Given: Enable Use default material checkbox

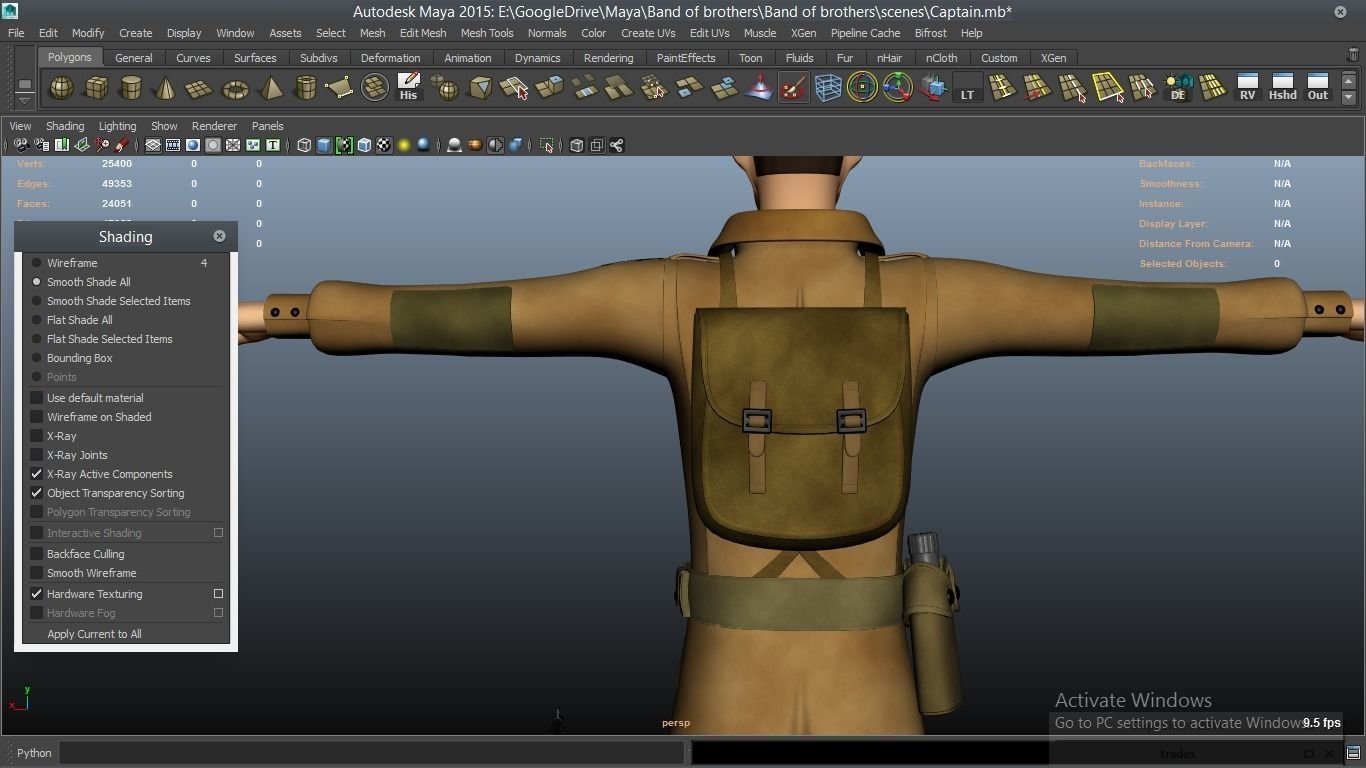Looking at the screenshot, I should pyautogui.click(x=37, y=398).
